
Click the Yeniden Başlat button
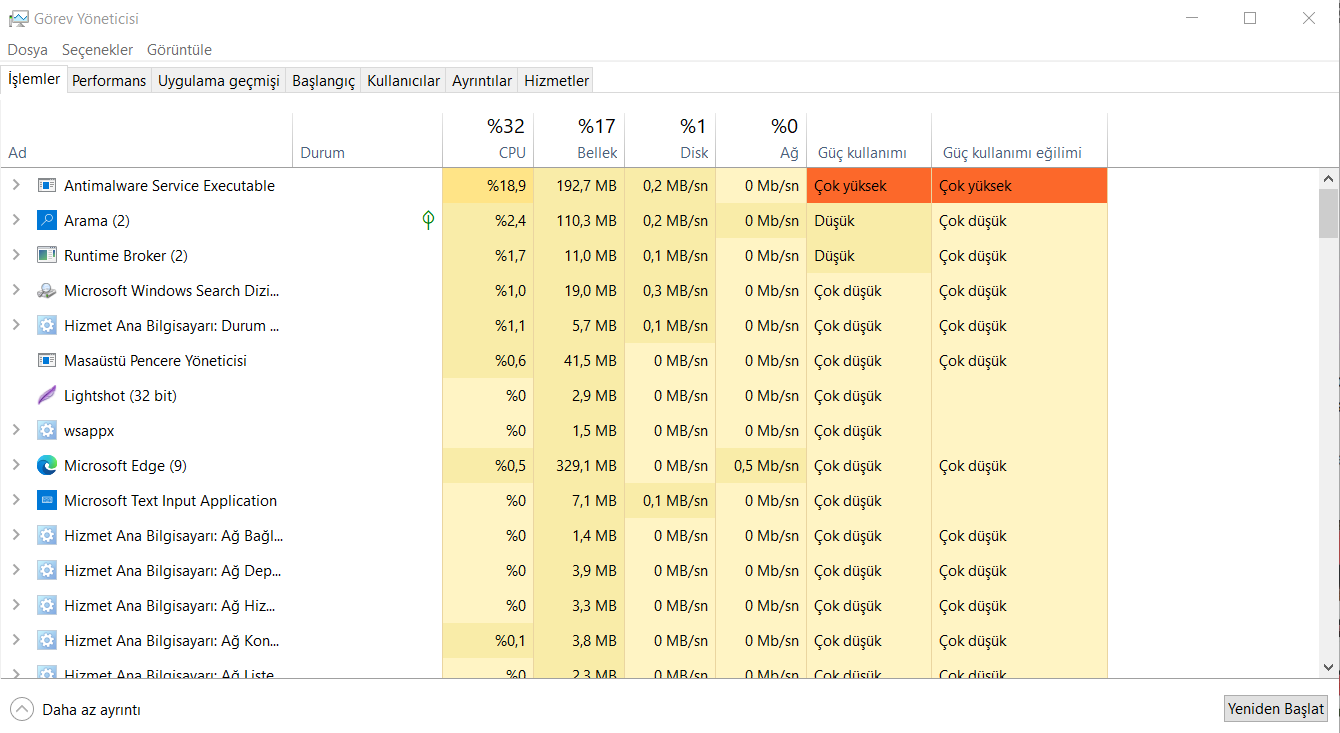pyautogui.click(x=1276, y=709)
